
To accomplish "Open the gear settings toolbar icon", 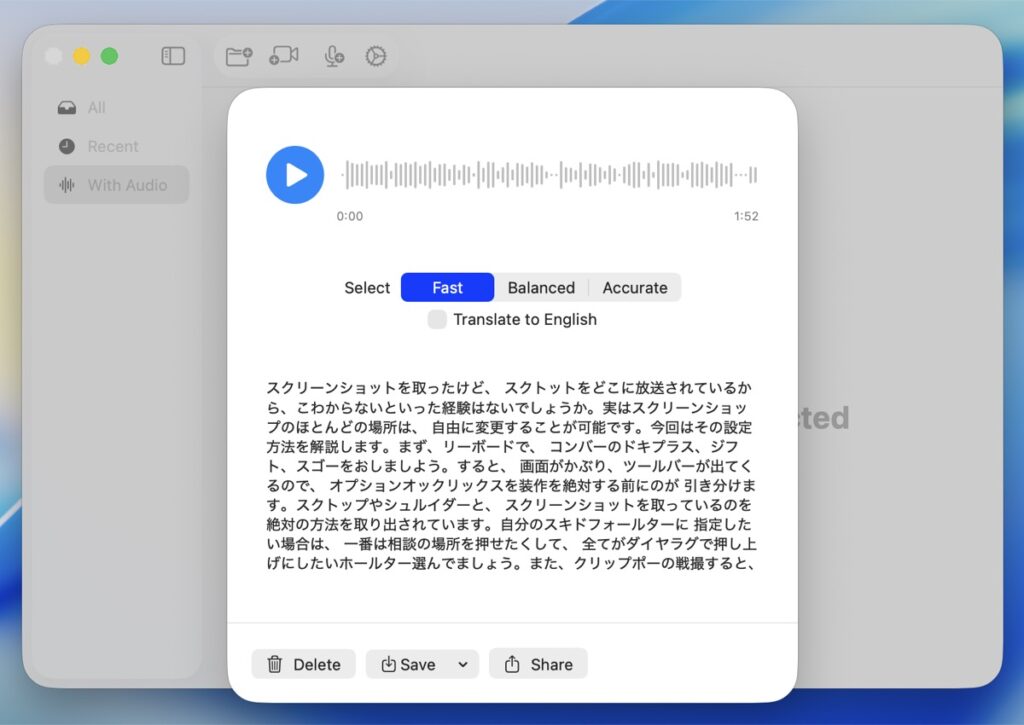I will [375, 56].
